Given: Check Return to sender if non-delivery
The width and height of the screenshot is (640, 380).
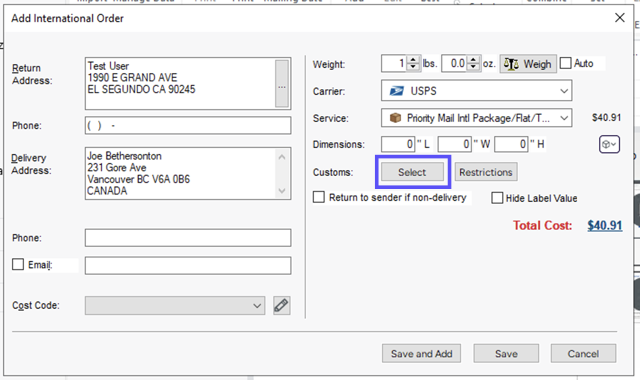Looking at the screenshot, I should coord(319,197).
